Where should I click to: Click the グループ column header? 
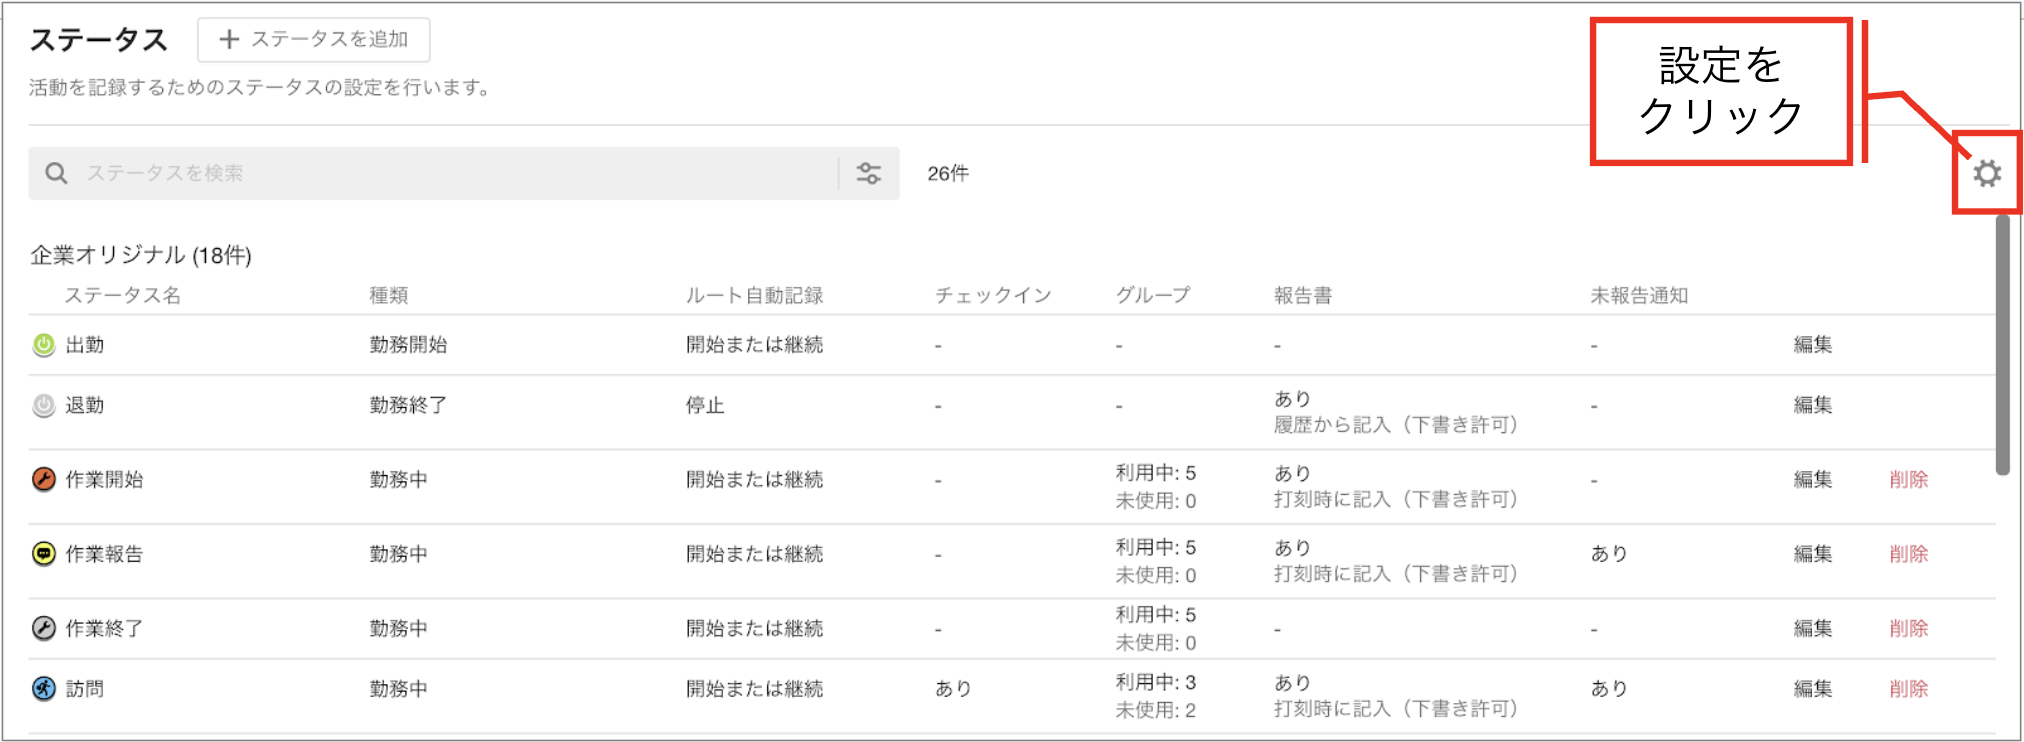coord(1153,295)
